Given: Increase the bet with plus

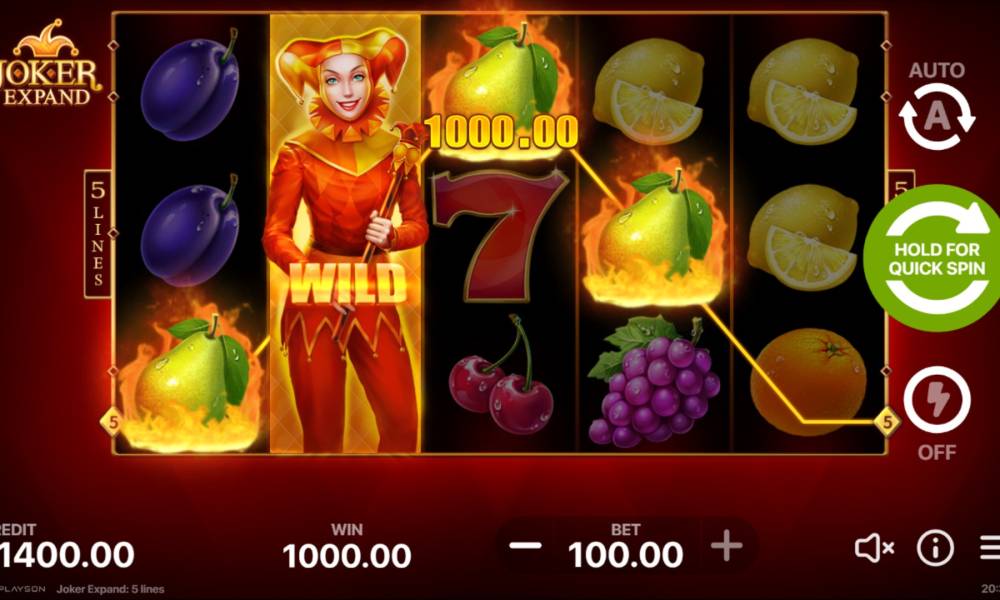Looking at the screenshot, I should [726, 546].
